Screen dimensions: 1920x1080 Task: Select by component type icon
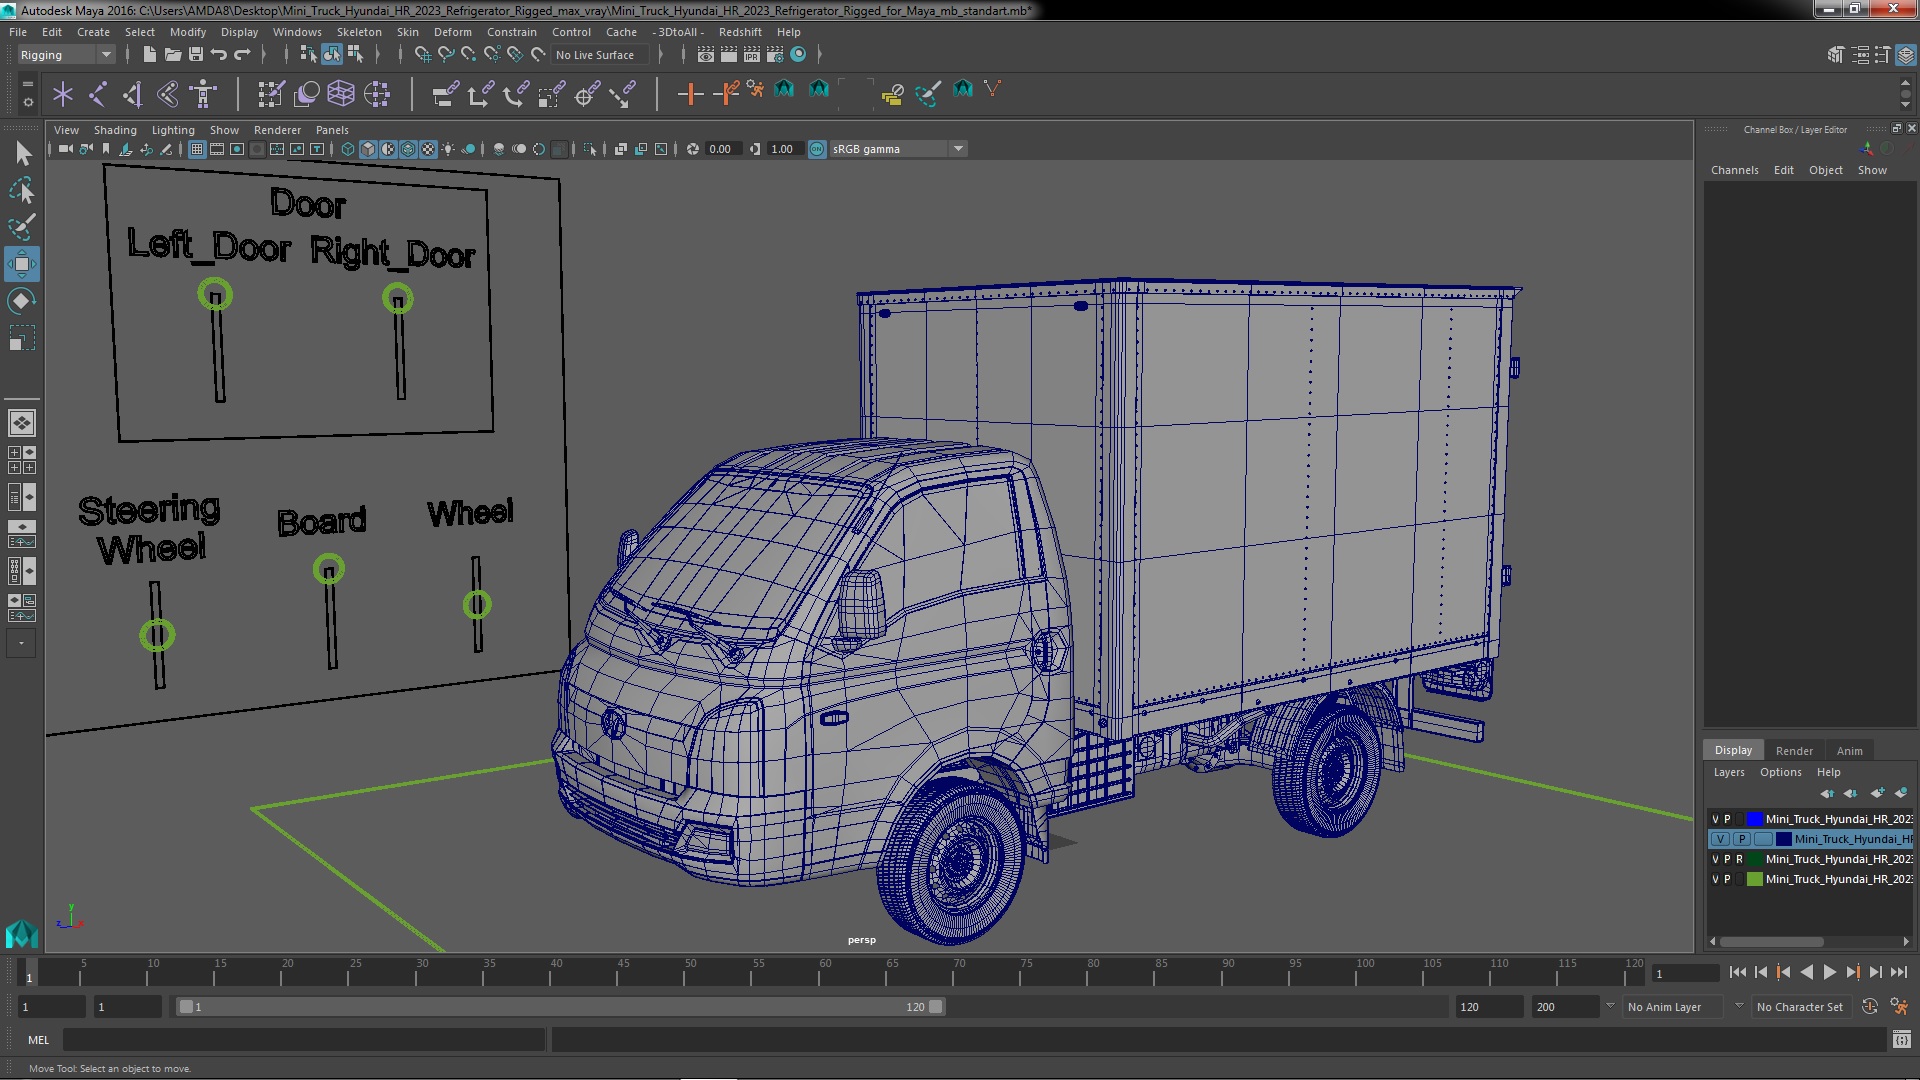[x=354, y=54]
